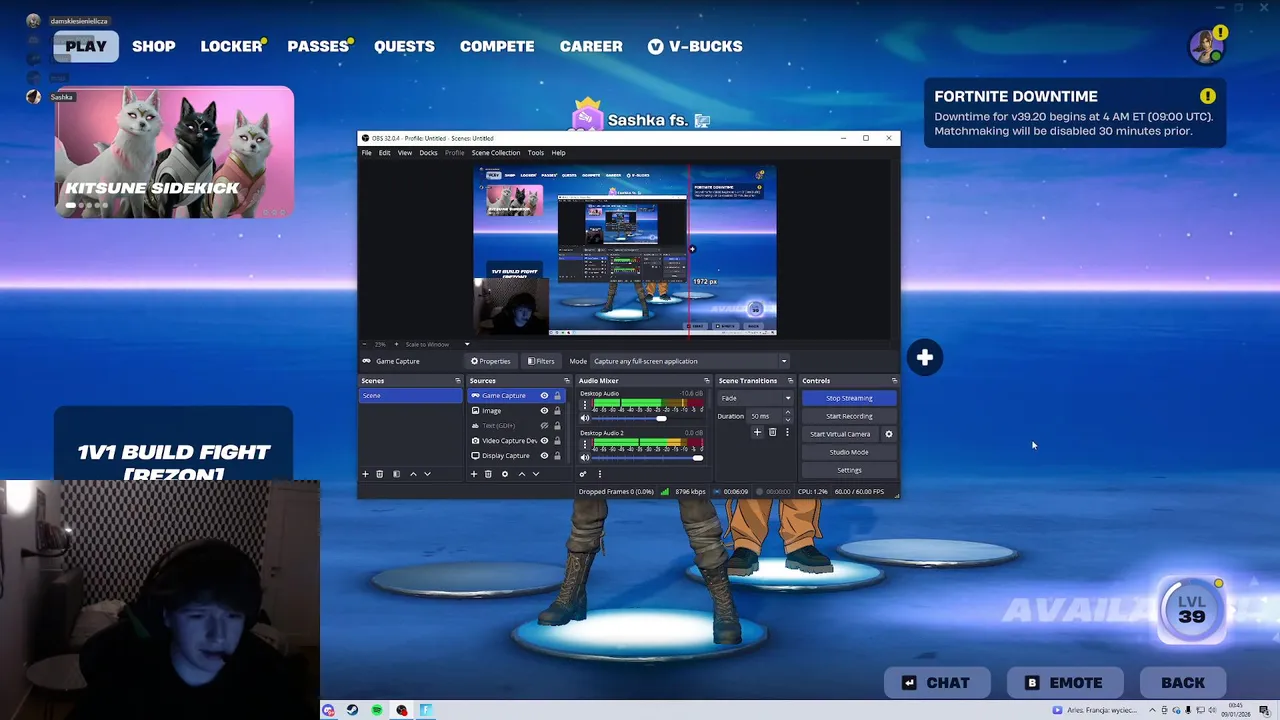Image resolution: width=1280 pixels, height=720 pixels.
Task: Add a new source with plus icon
Action: [474, 474]
